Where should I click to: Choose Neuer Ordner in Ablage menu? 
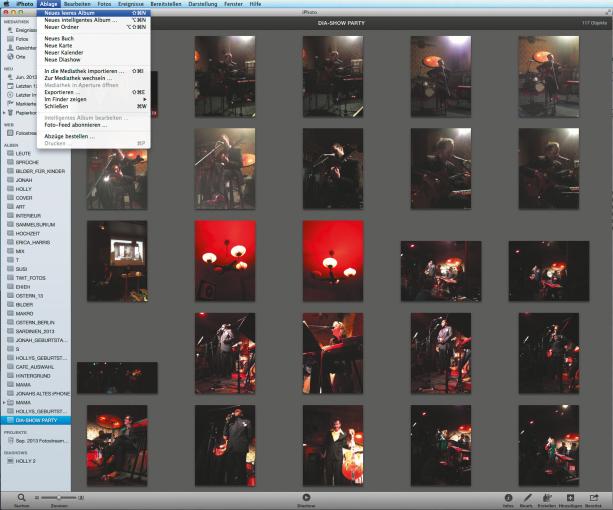(93, 27)
